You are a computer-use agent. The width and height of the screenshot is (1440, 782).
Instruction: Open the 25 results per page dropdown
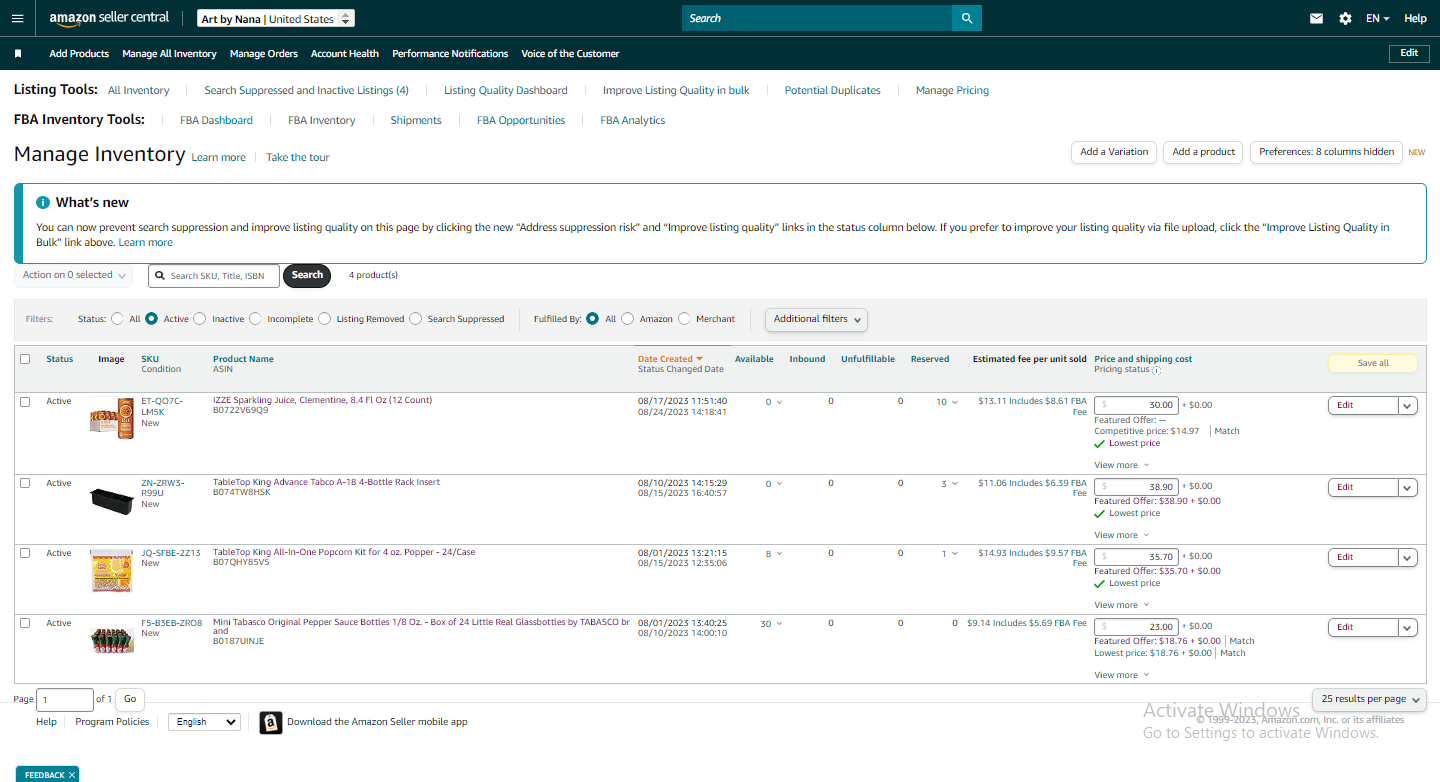click(1369, 699)
